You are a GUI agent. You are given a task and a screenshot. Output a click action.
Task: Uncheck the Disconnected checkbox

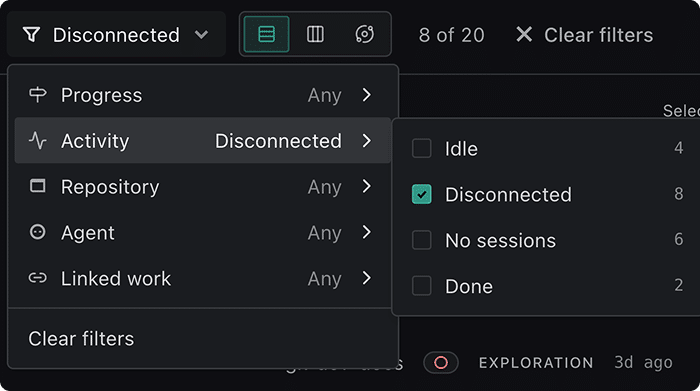pos(421,194)
